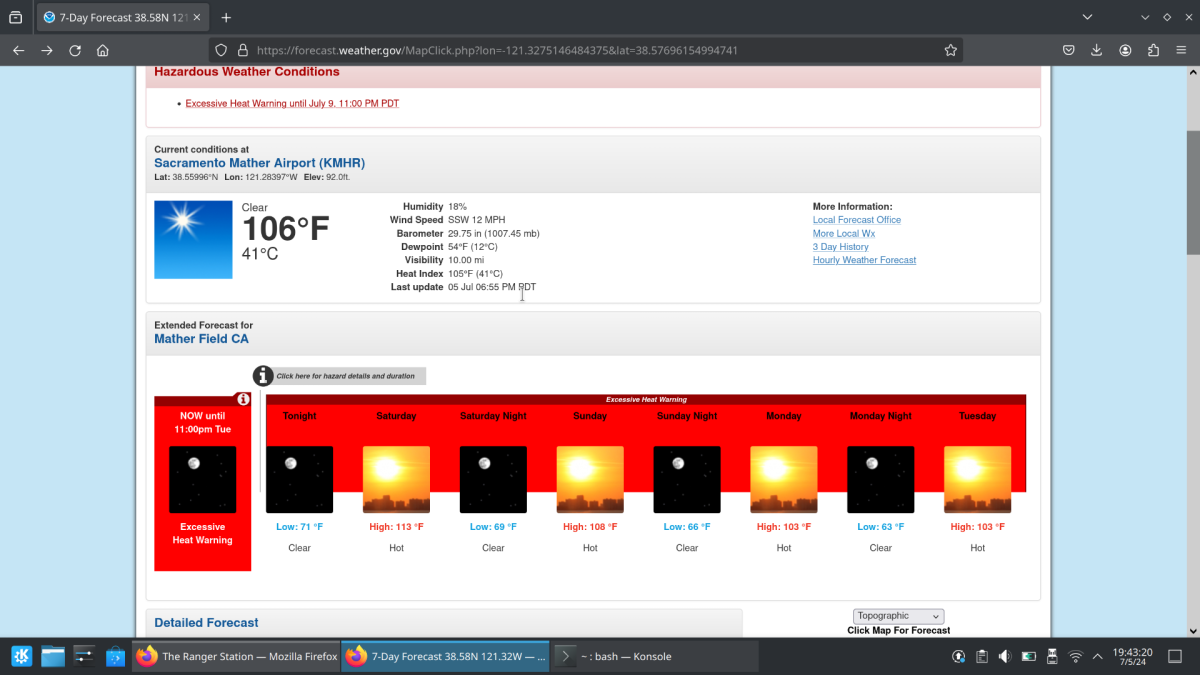Screen dimensions: 1200x675
Task: Open the Hourly Weather Forecast link
Action: coord(864,260)
